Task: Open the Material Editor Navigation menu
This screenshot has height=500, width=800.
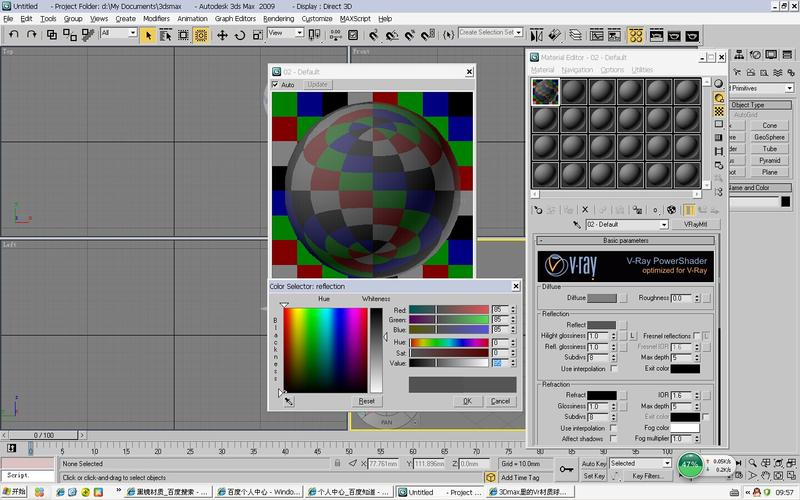Action: (576, 70)
